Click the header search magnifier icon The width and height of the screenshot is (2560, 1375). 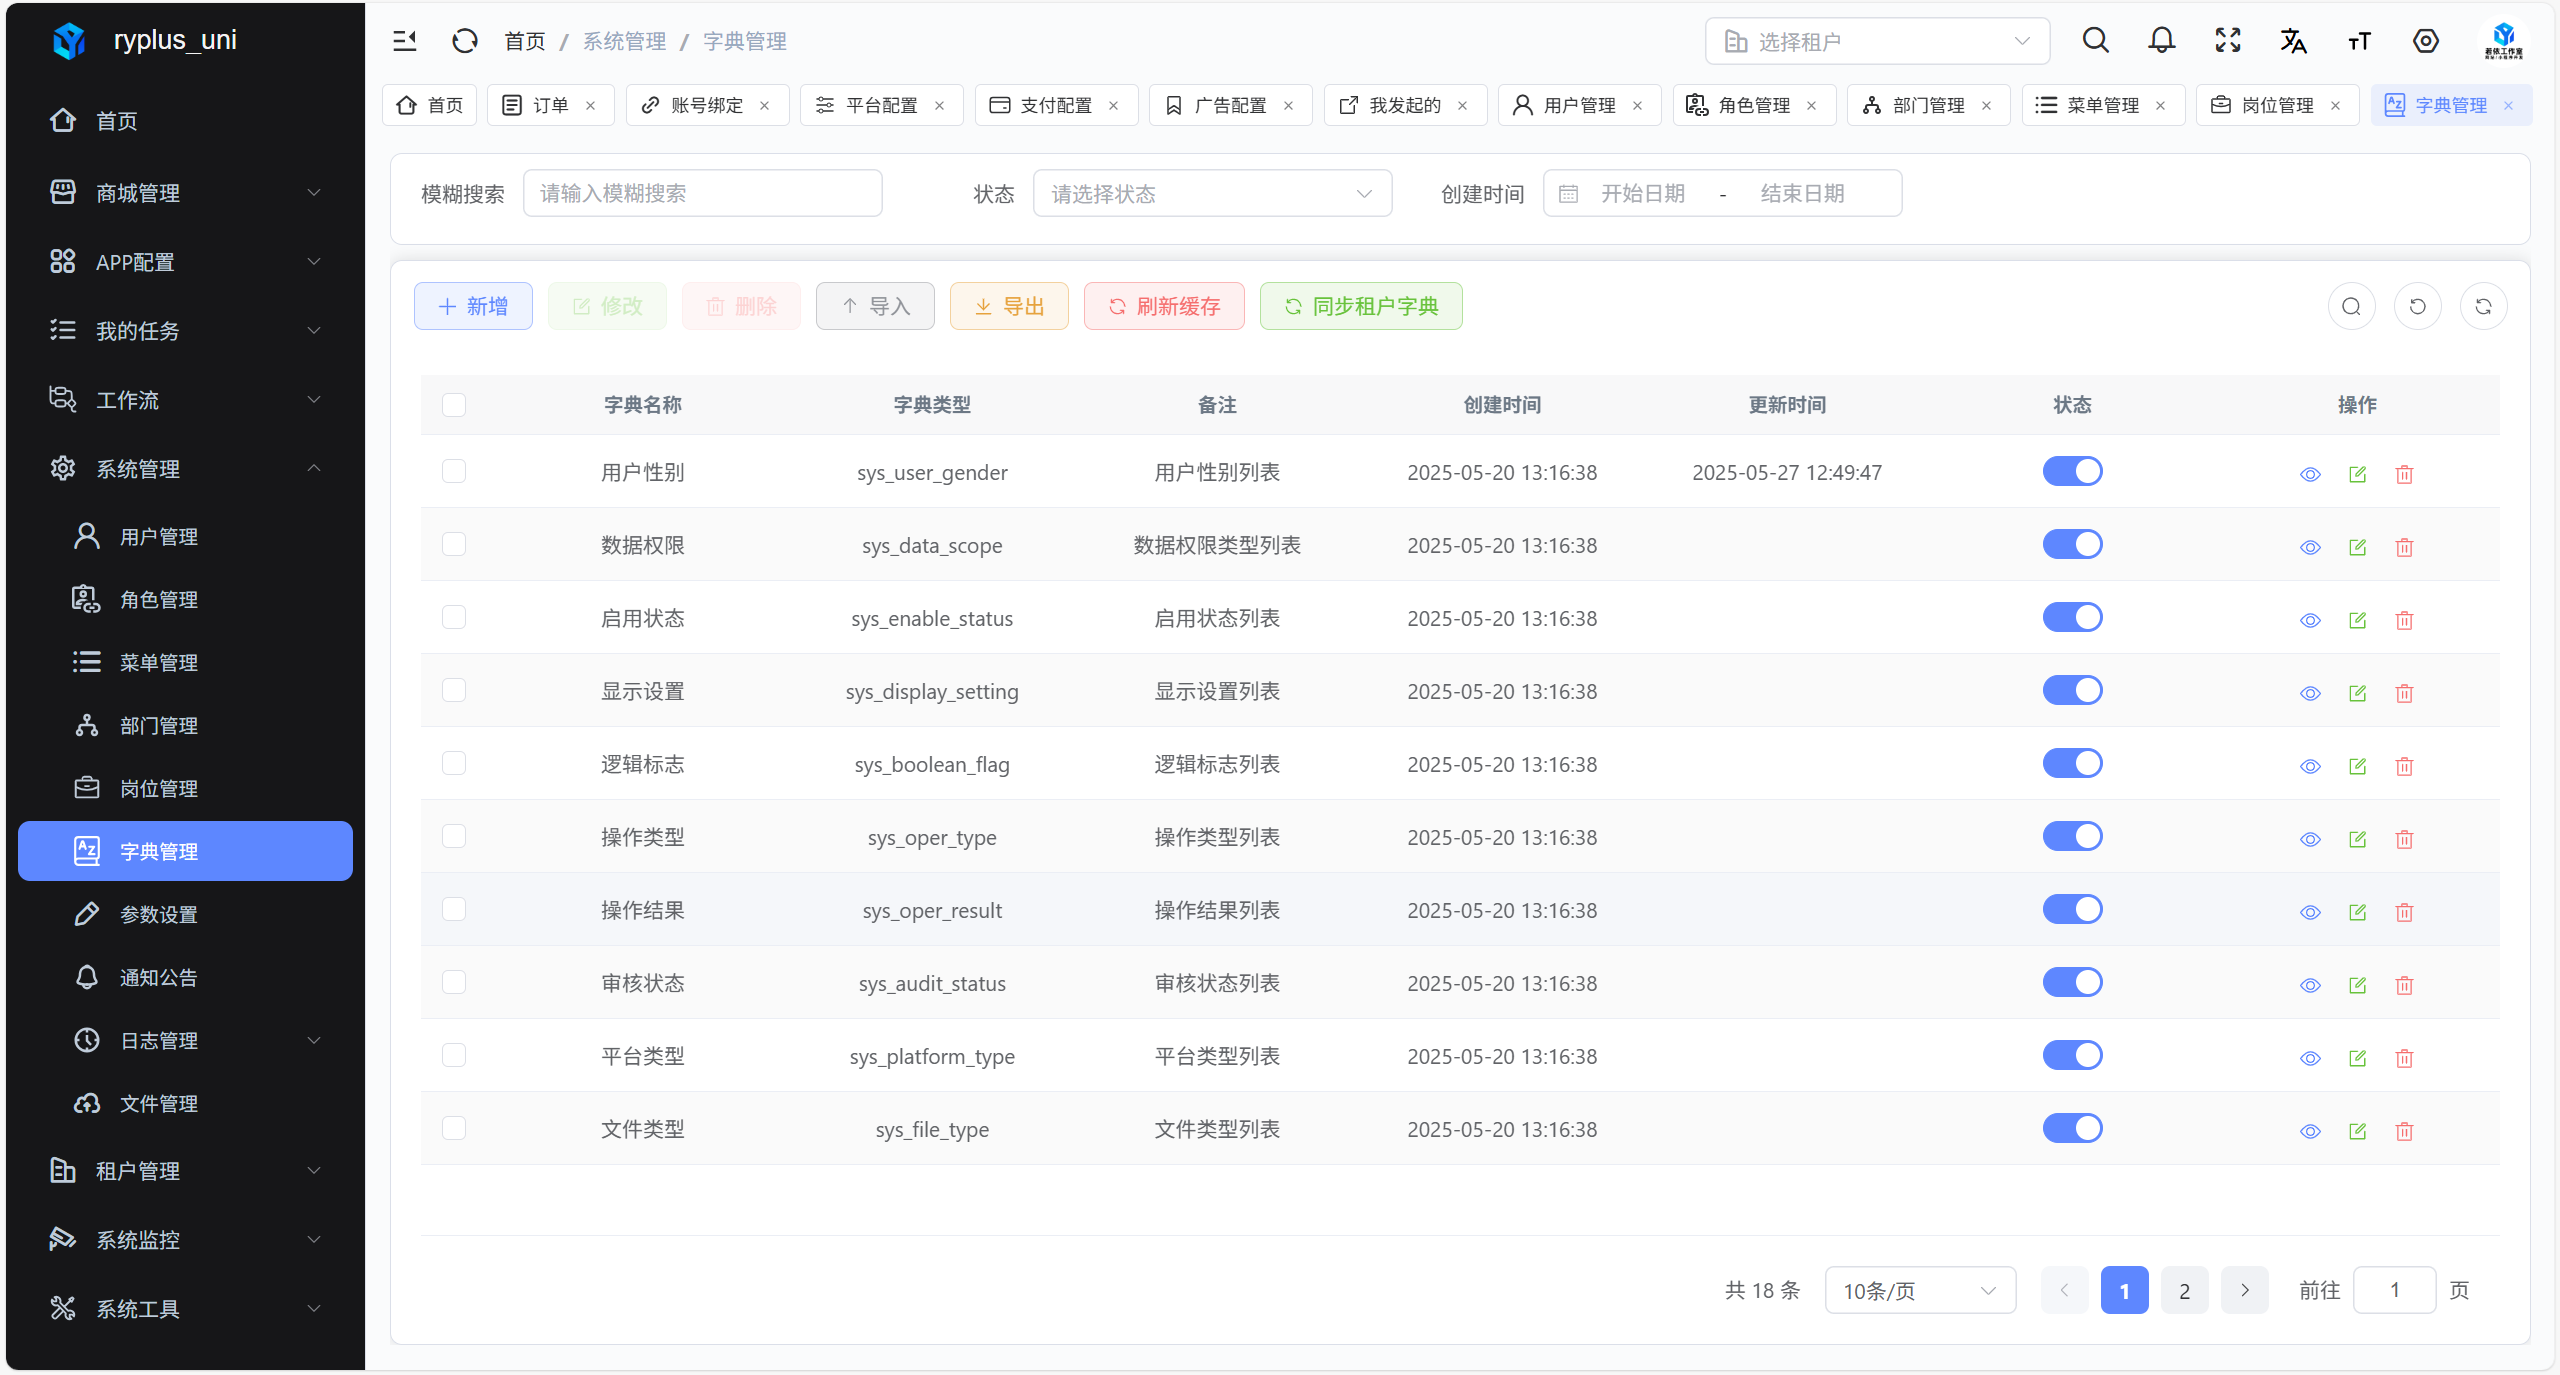click(x=2095, y=41)
